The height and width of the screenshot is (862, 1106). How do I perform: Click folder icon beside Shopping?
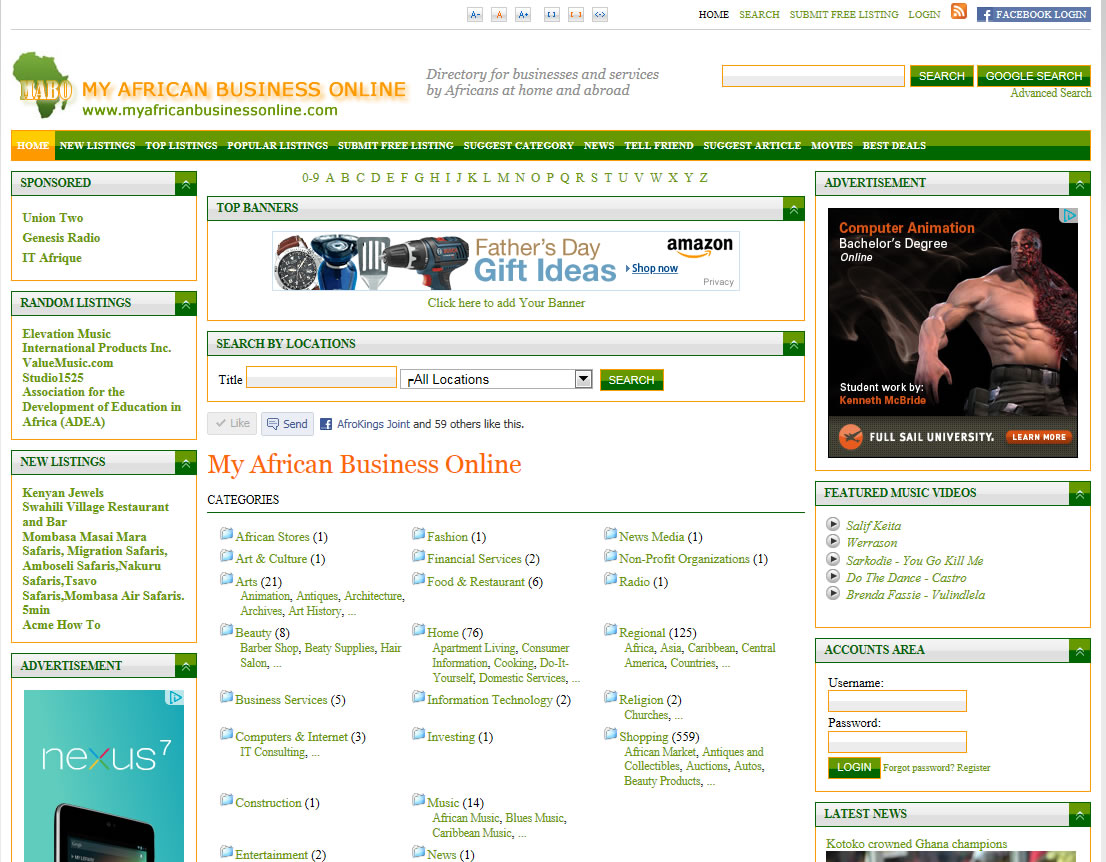(610, 734)
